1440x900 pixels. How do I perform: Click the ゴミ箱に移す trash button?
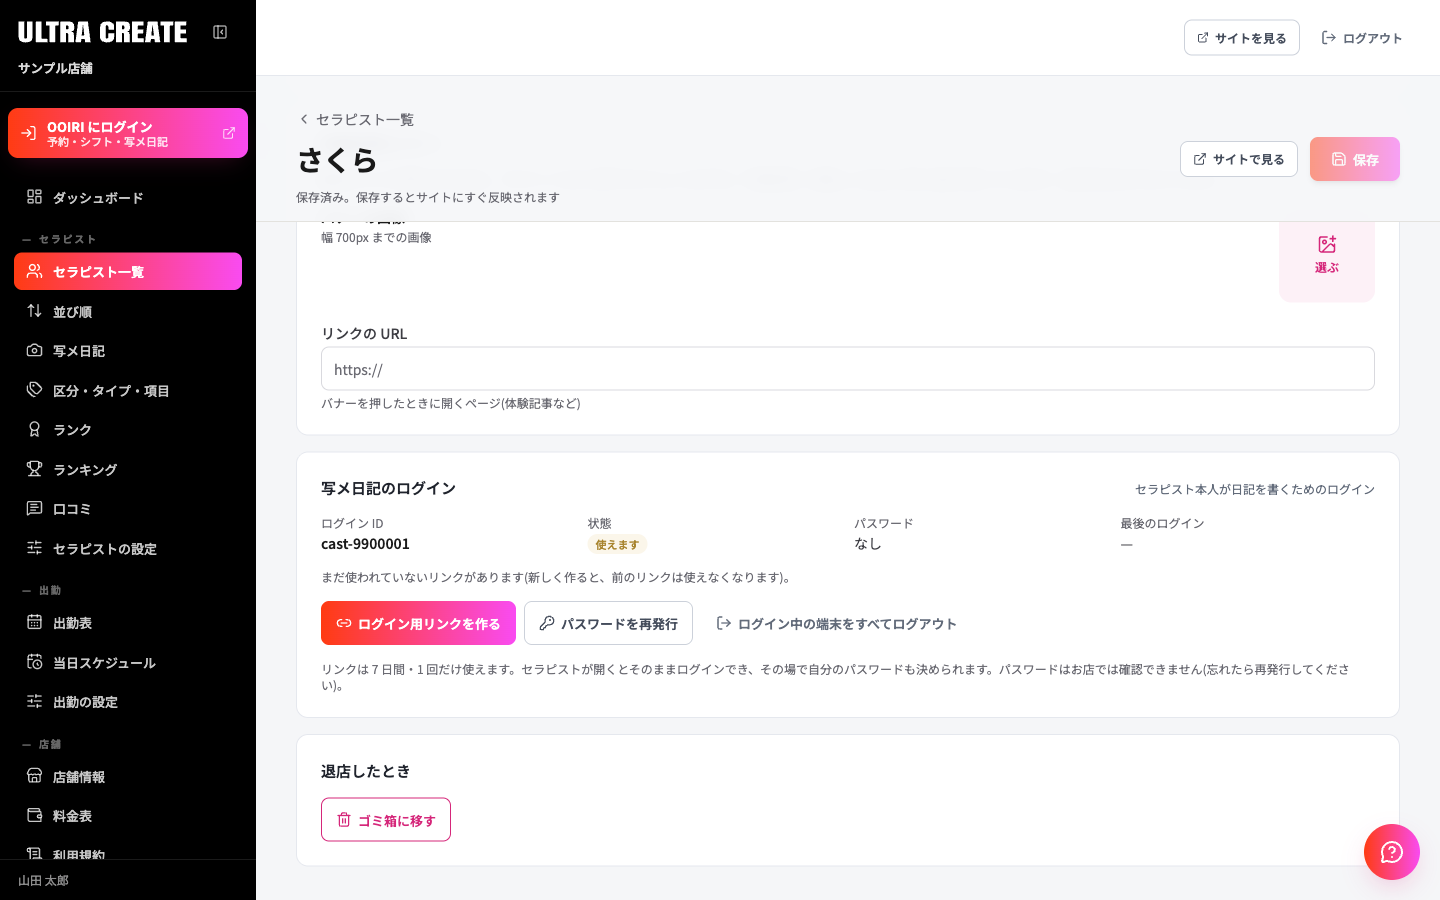click(x=386, y=820)
